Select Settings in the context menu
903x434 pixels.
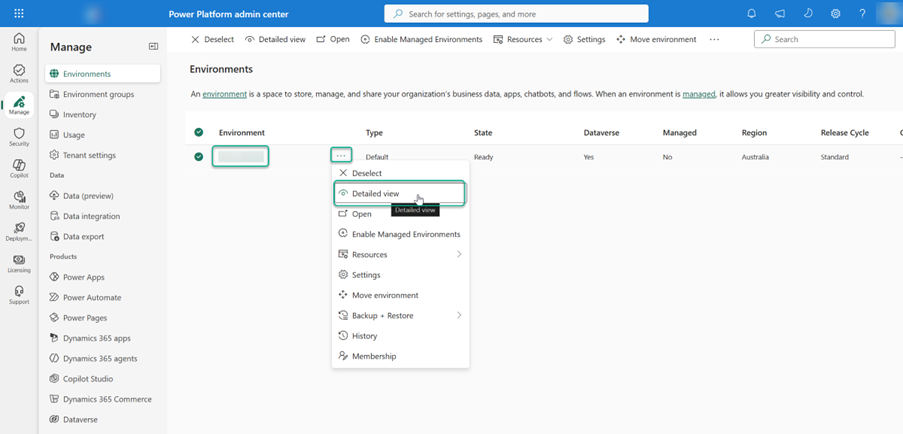(x=400, y=275)
